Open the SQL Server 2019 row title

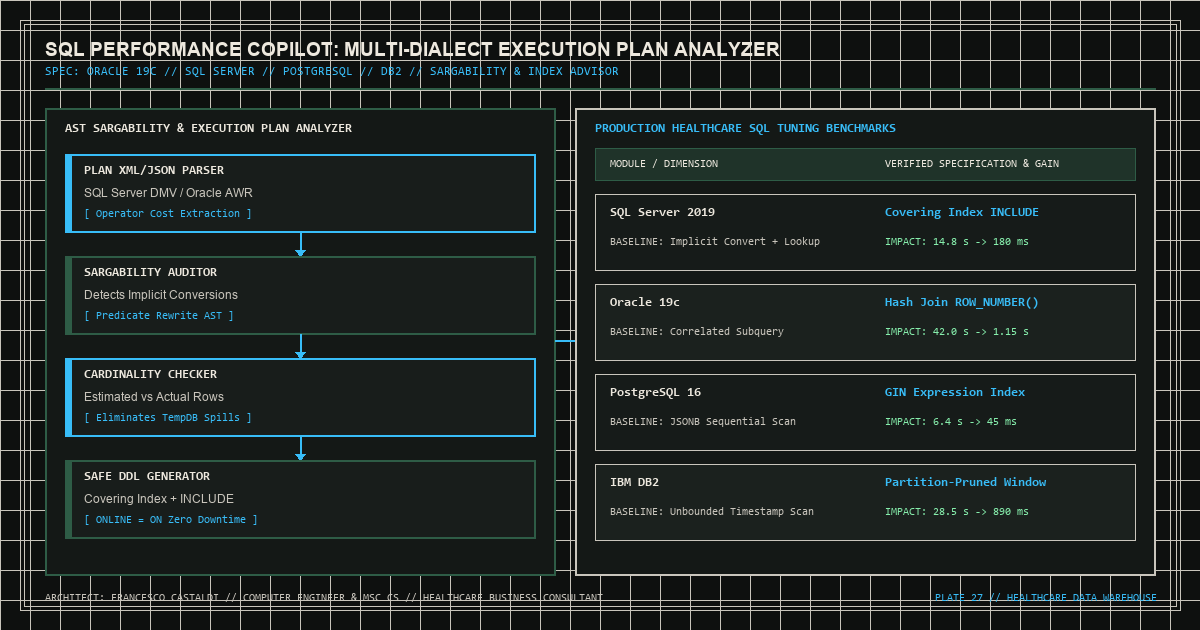pyautogui.click(x=662, y=212)
